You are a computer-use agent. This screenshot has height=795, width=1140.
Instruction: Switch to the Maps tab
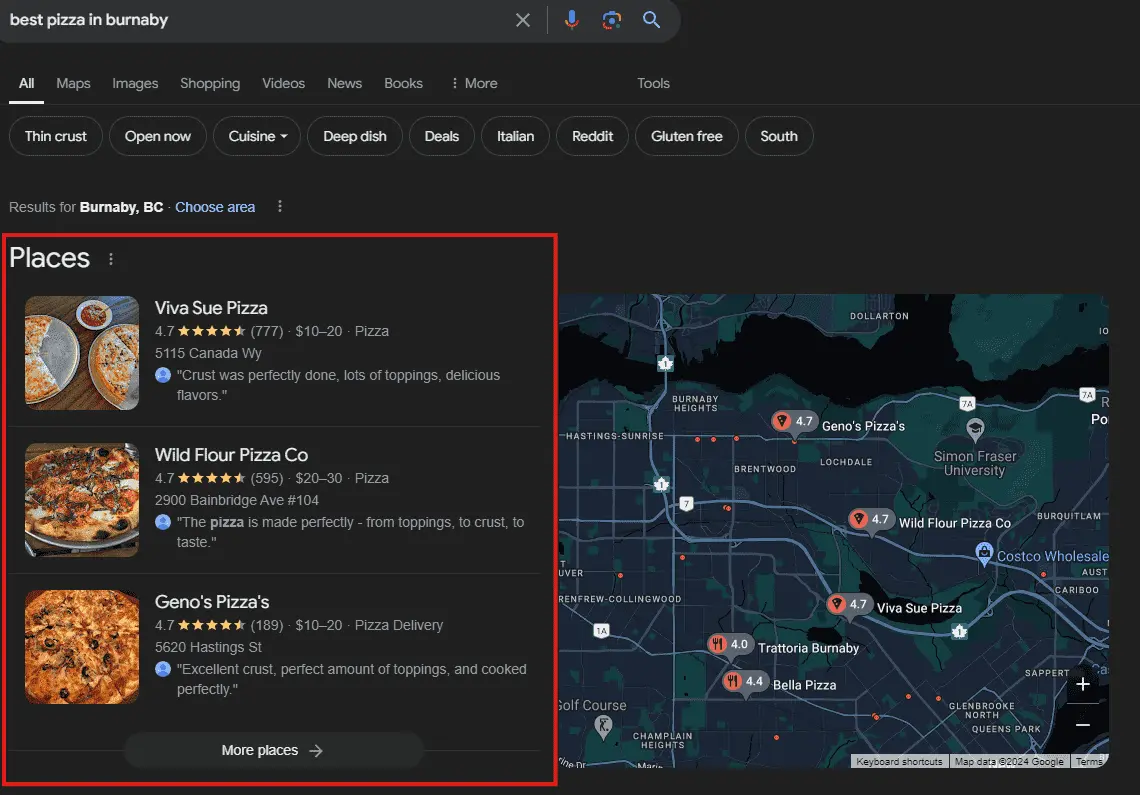[73, 84]
